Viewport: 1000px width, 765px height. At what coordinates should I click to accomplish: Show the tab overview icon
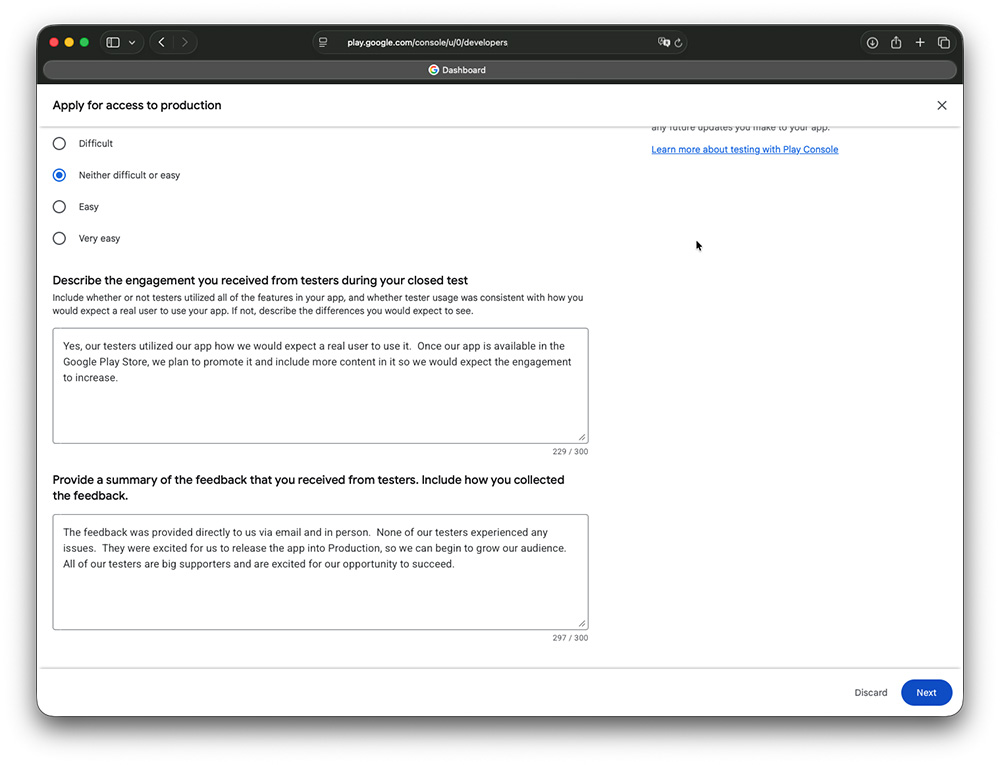944,43
